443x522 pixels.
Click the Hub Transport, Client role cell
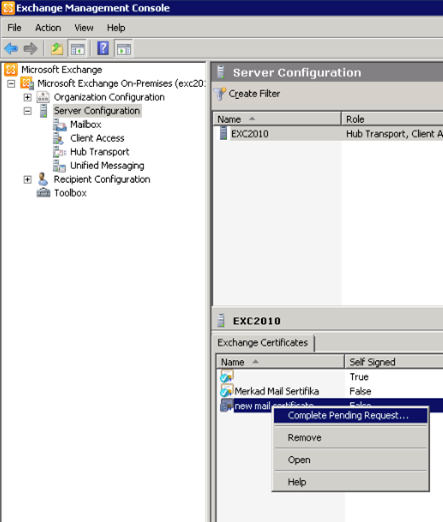click(394, 134)
